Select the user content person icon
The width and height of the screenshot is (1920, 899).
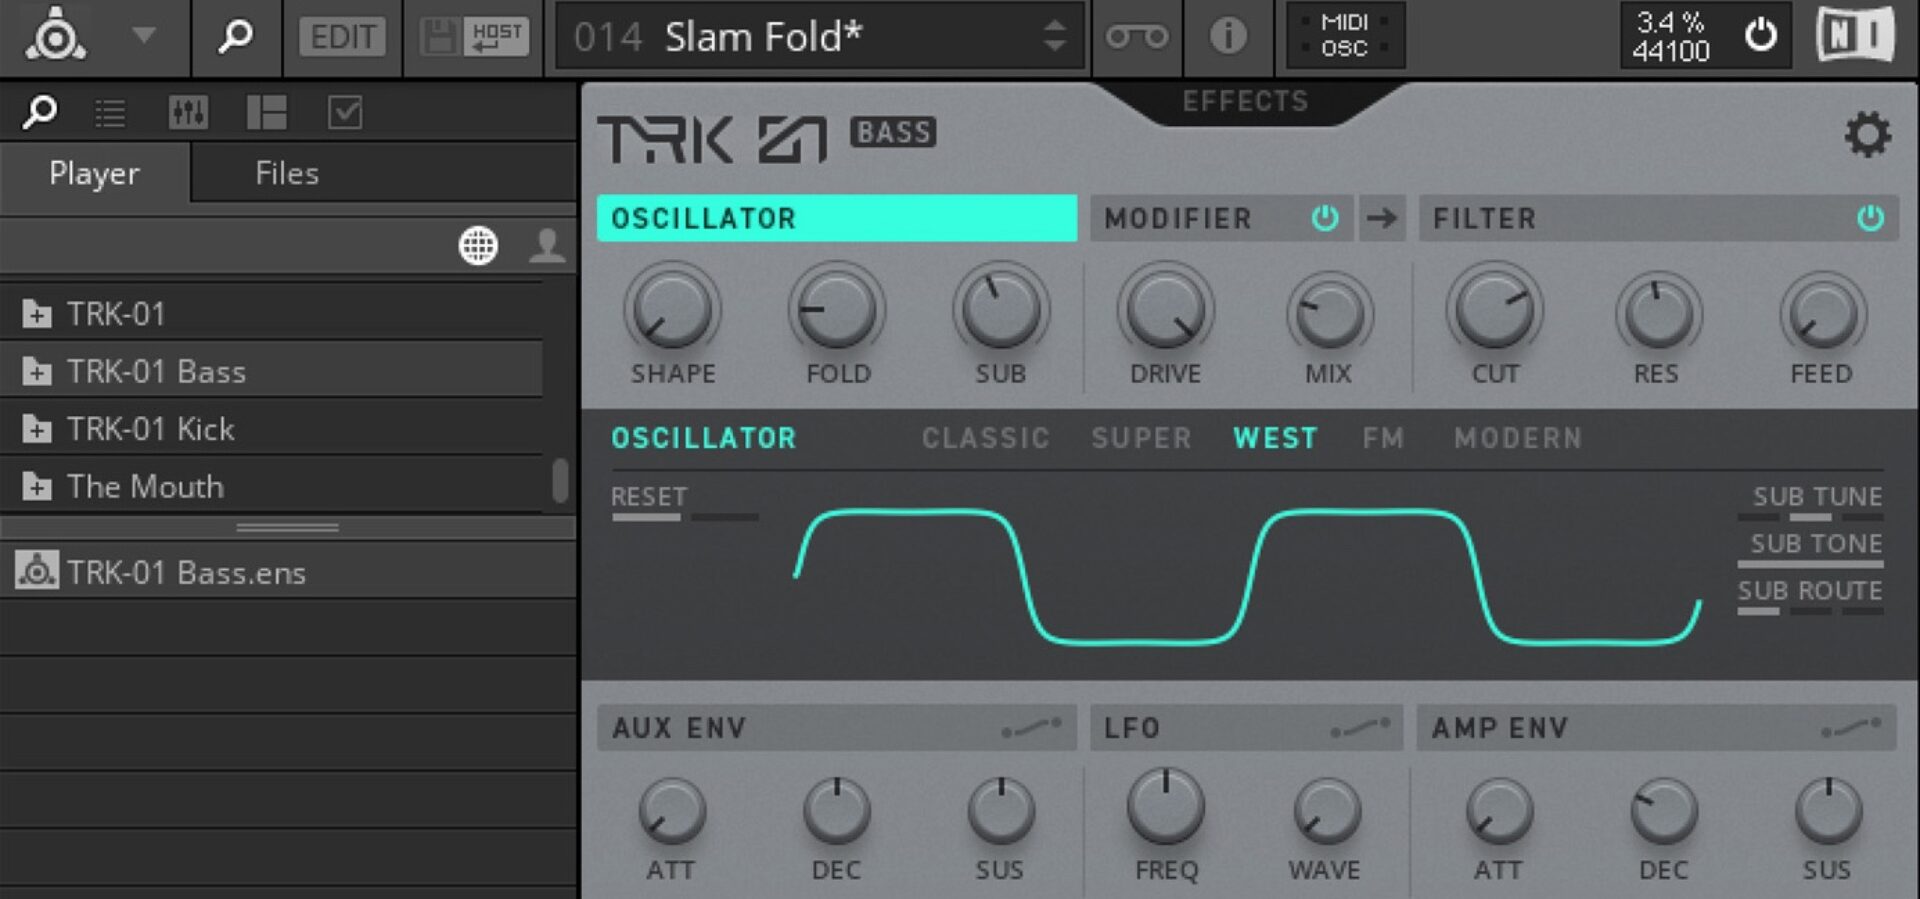[x=547, y=246]
